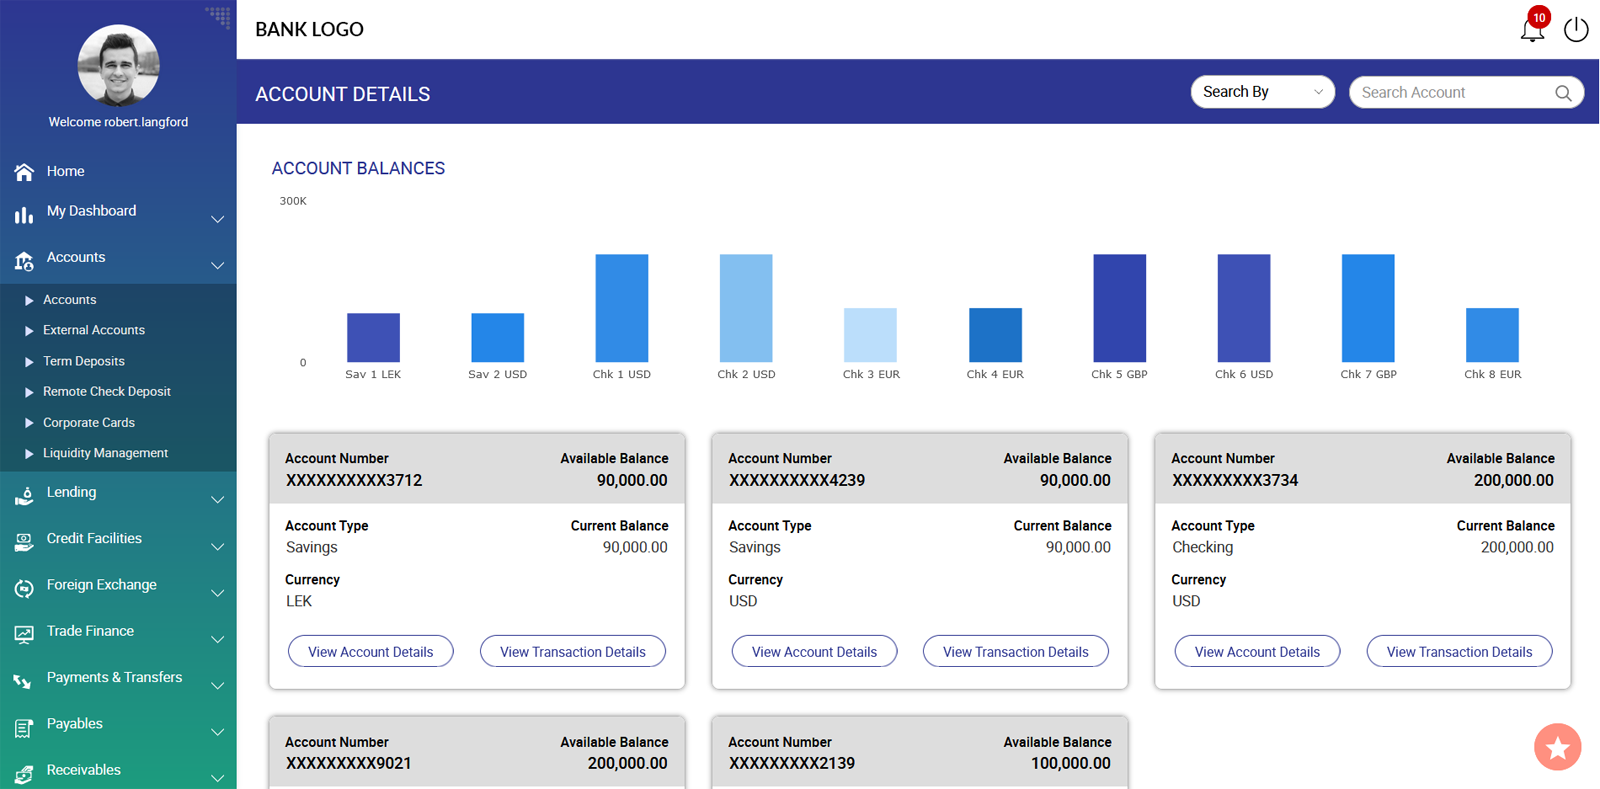1600x789 pixels.
Task: Click the Foreign Exchange icon
Action: point(24,589)
